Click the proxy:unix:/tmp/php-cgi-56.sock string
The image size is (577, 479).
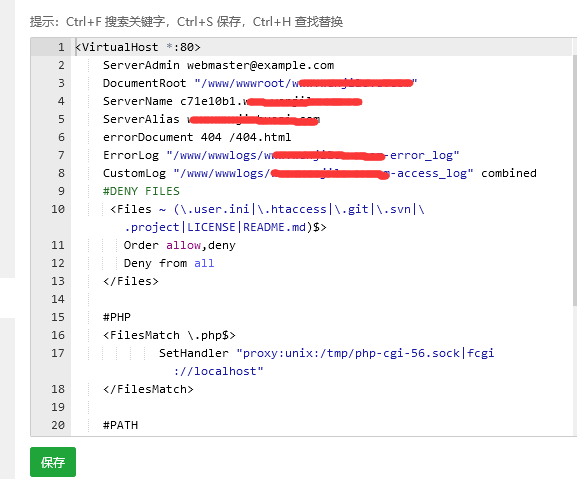[351, 354]
